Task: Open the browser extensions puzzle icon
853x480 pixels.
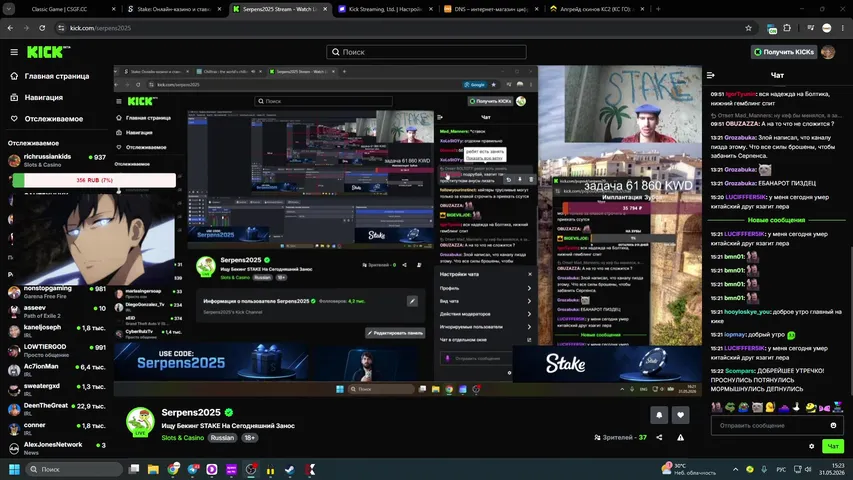Action: [787, 28]
